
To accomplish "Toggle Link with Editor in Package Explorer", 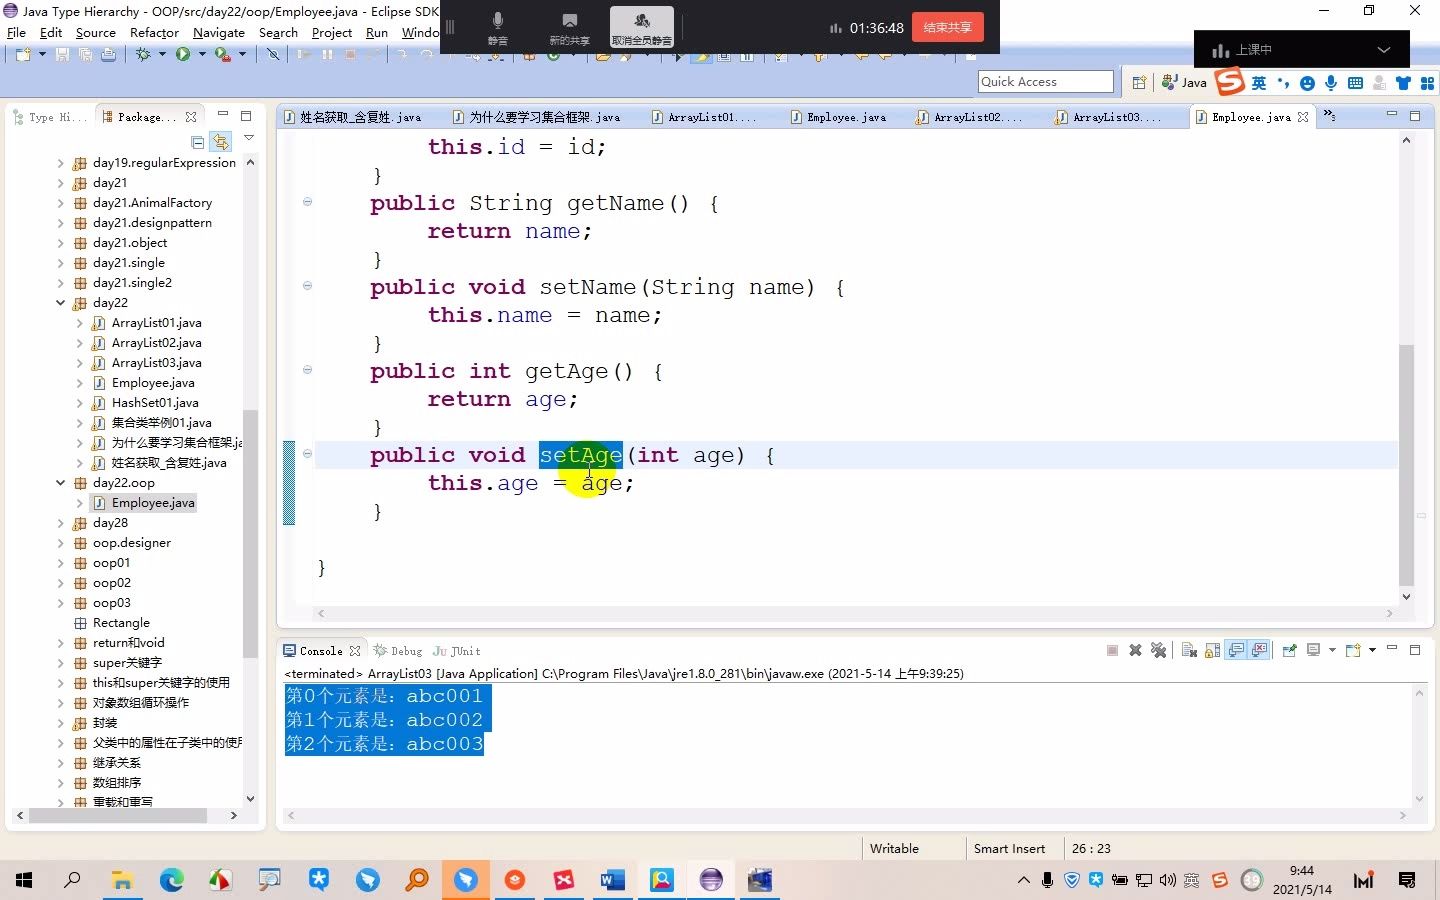I will point(220,142).
